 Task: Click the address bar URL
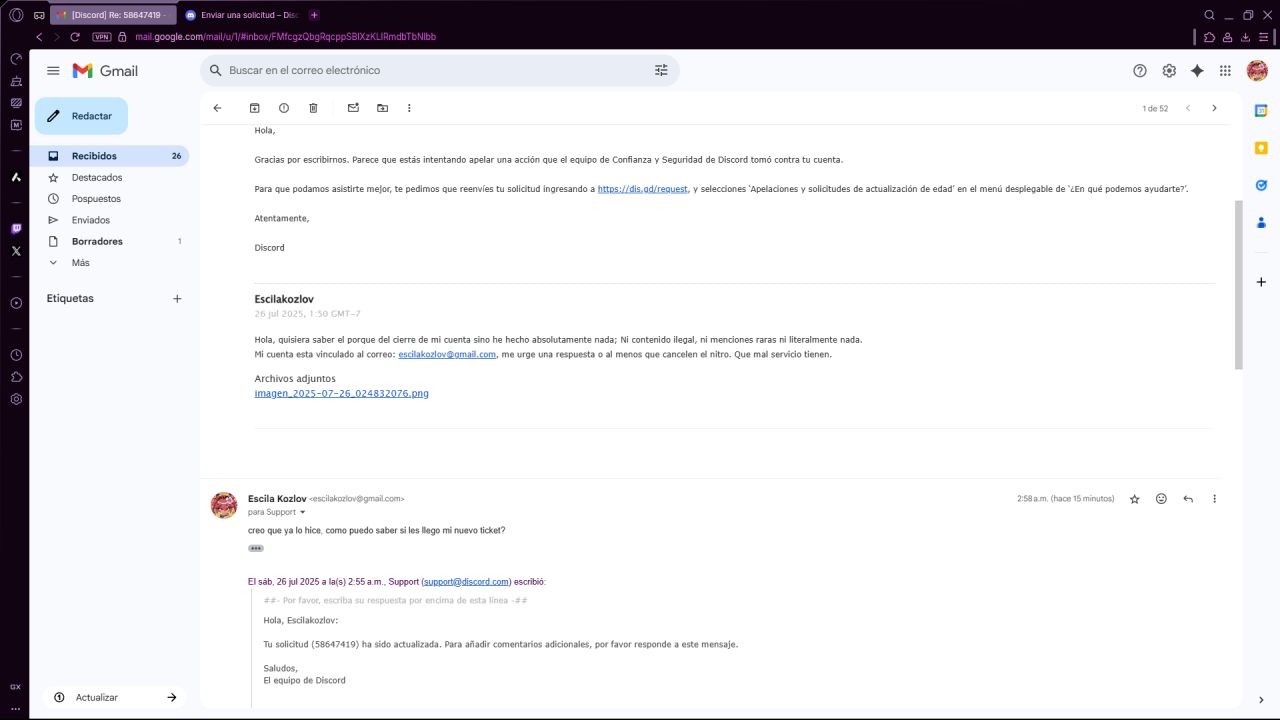(x=285, y=37)
